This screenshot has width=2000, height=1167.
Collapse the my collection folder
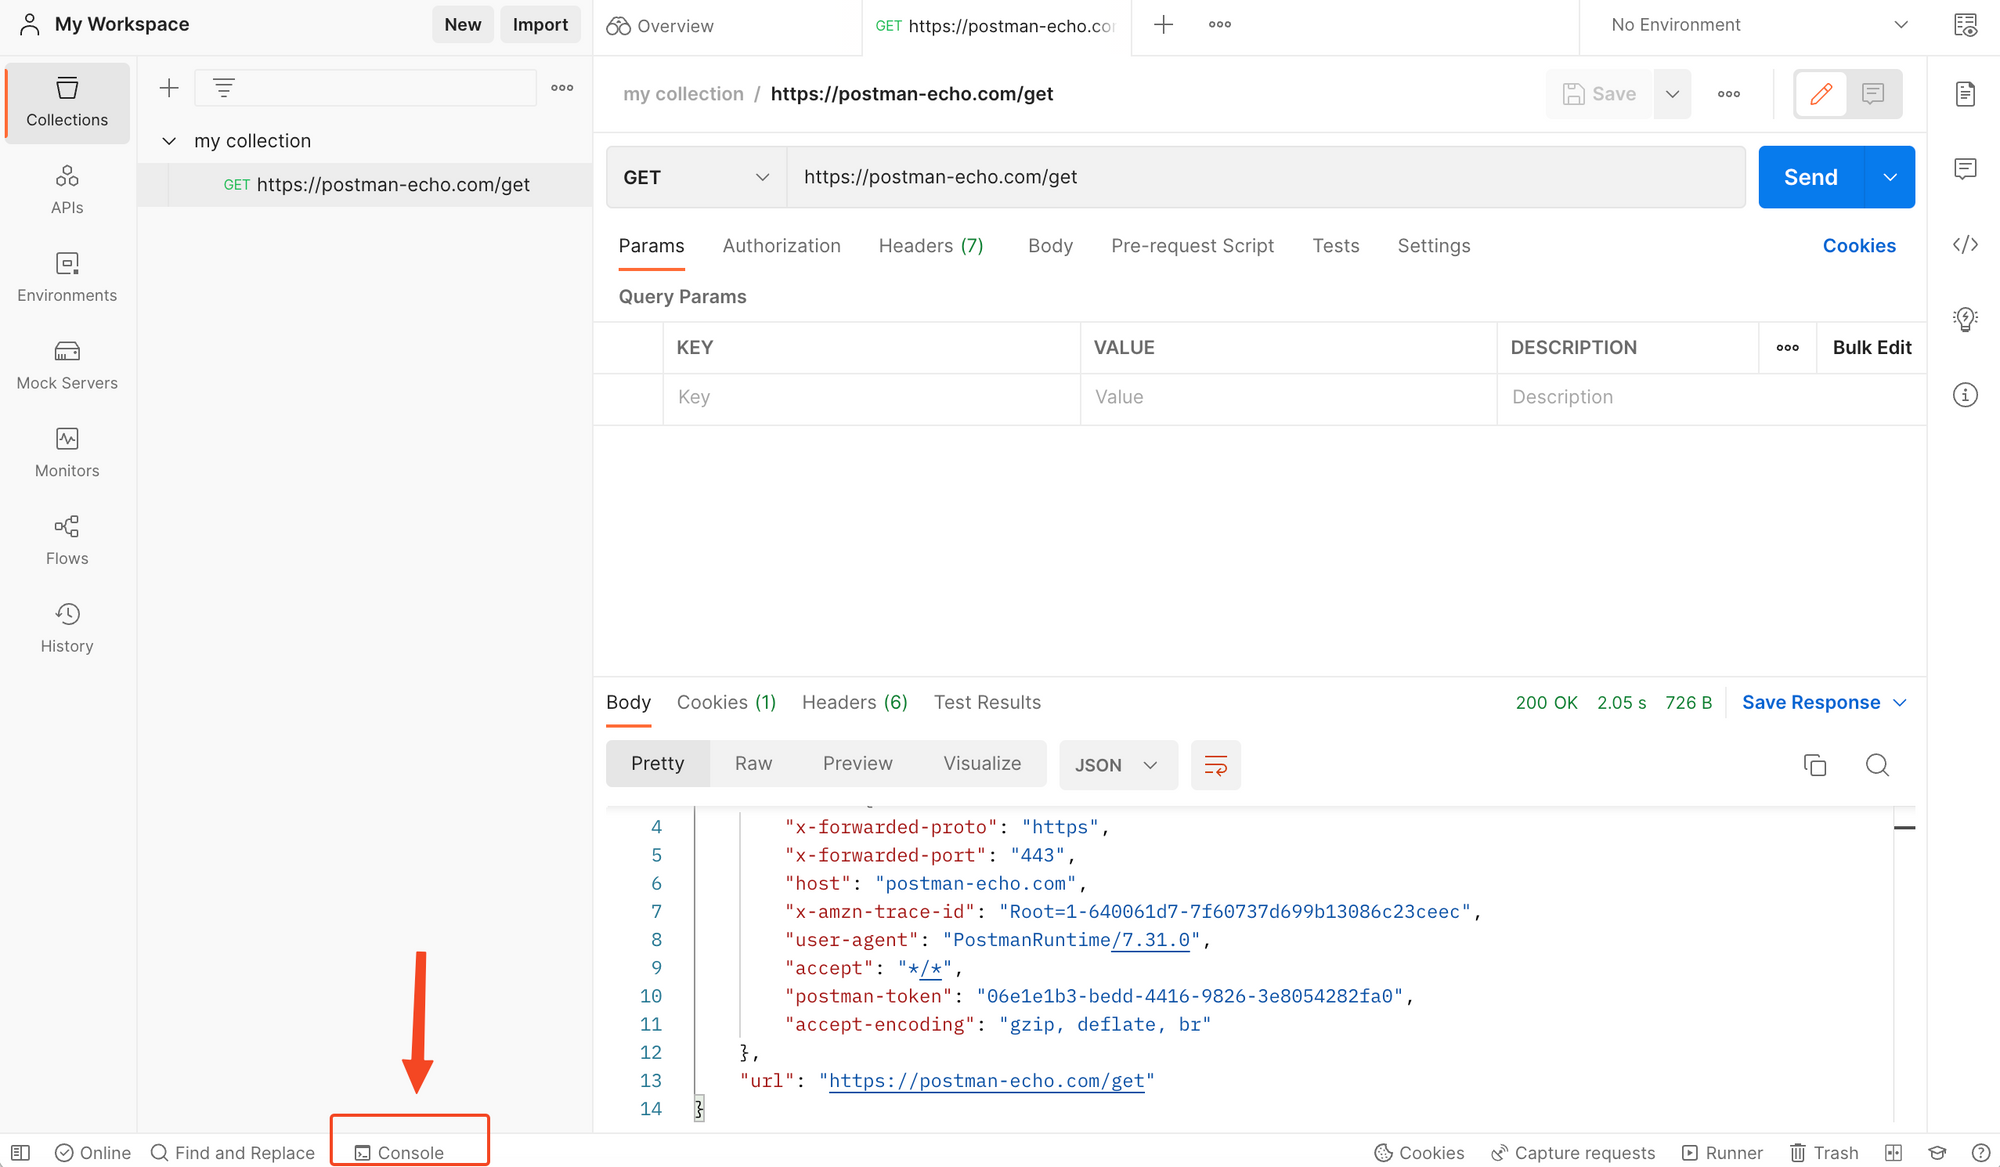[x=169, y=141]
